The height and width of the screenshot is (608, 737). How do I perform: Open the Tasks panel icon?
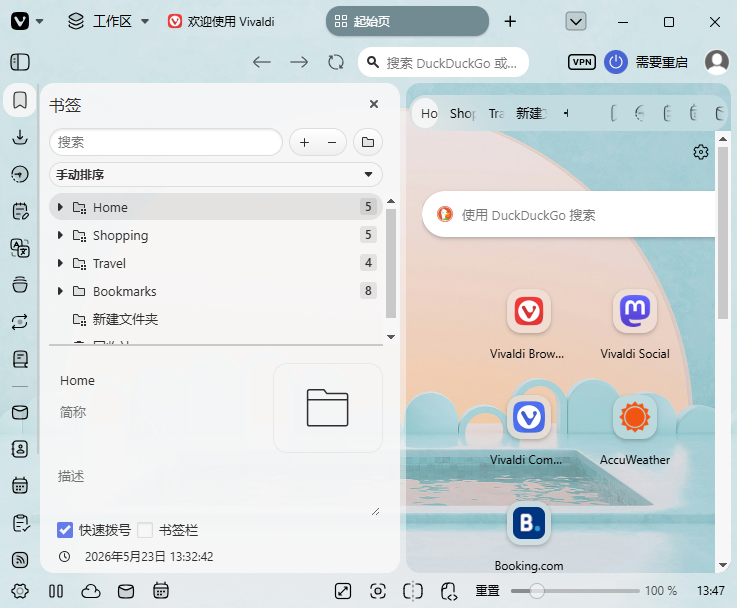[20, 523]
